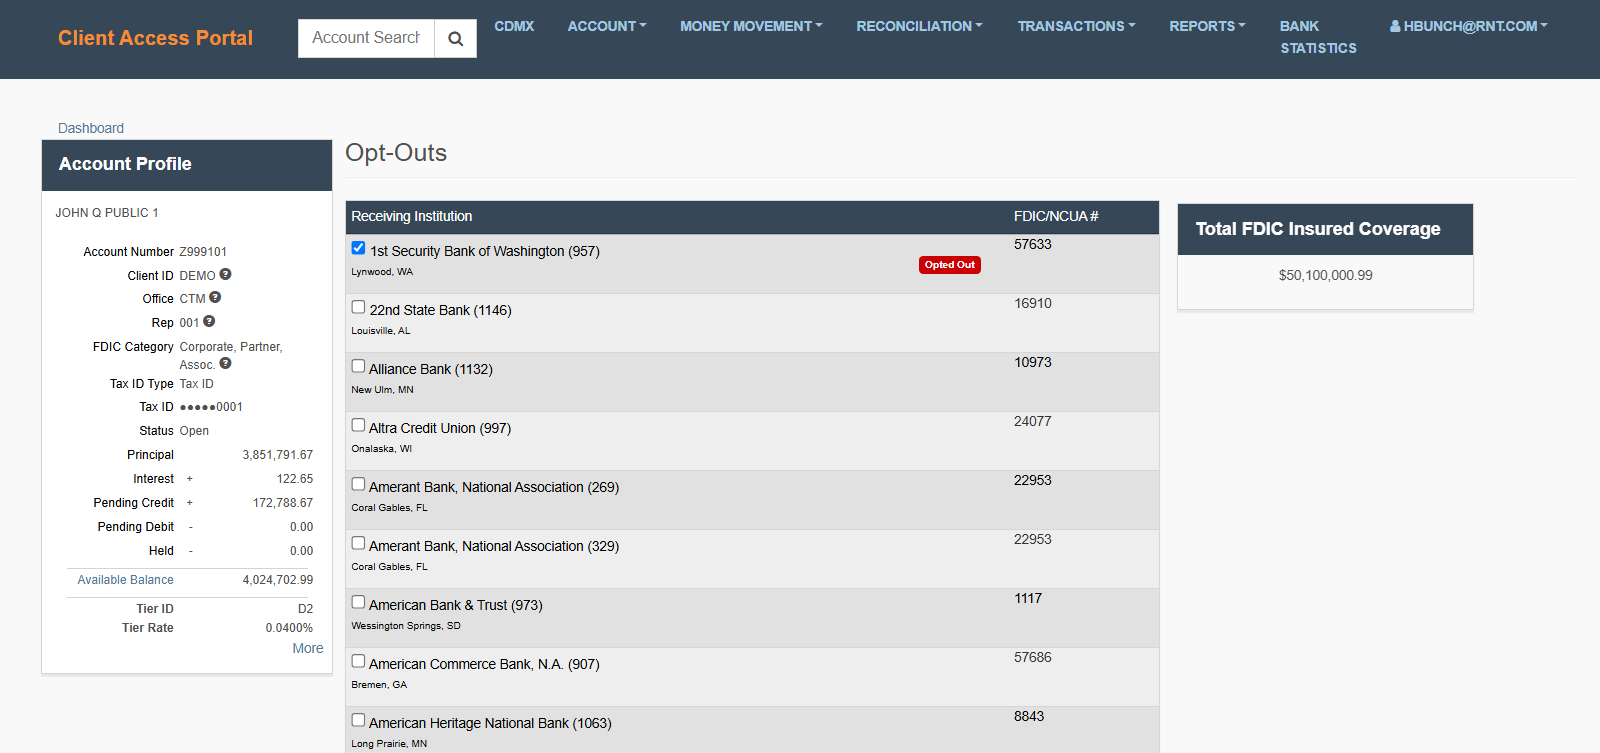Open help icon next to Office CTM
Screen dimensions: 1600x753
pos(215,298)
